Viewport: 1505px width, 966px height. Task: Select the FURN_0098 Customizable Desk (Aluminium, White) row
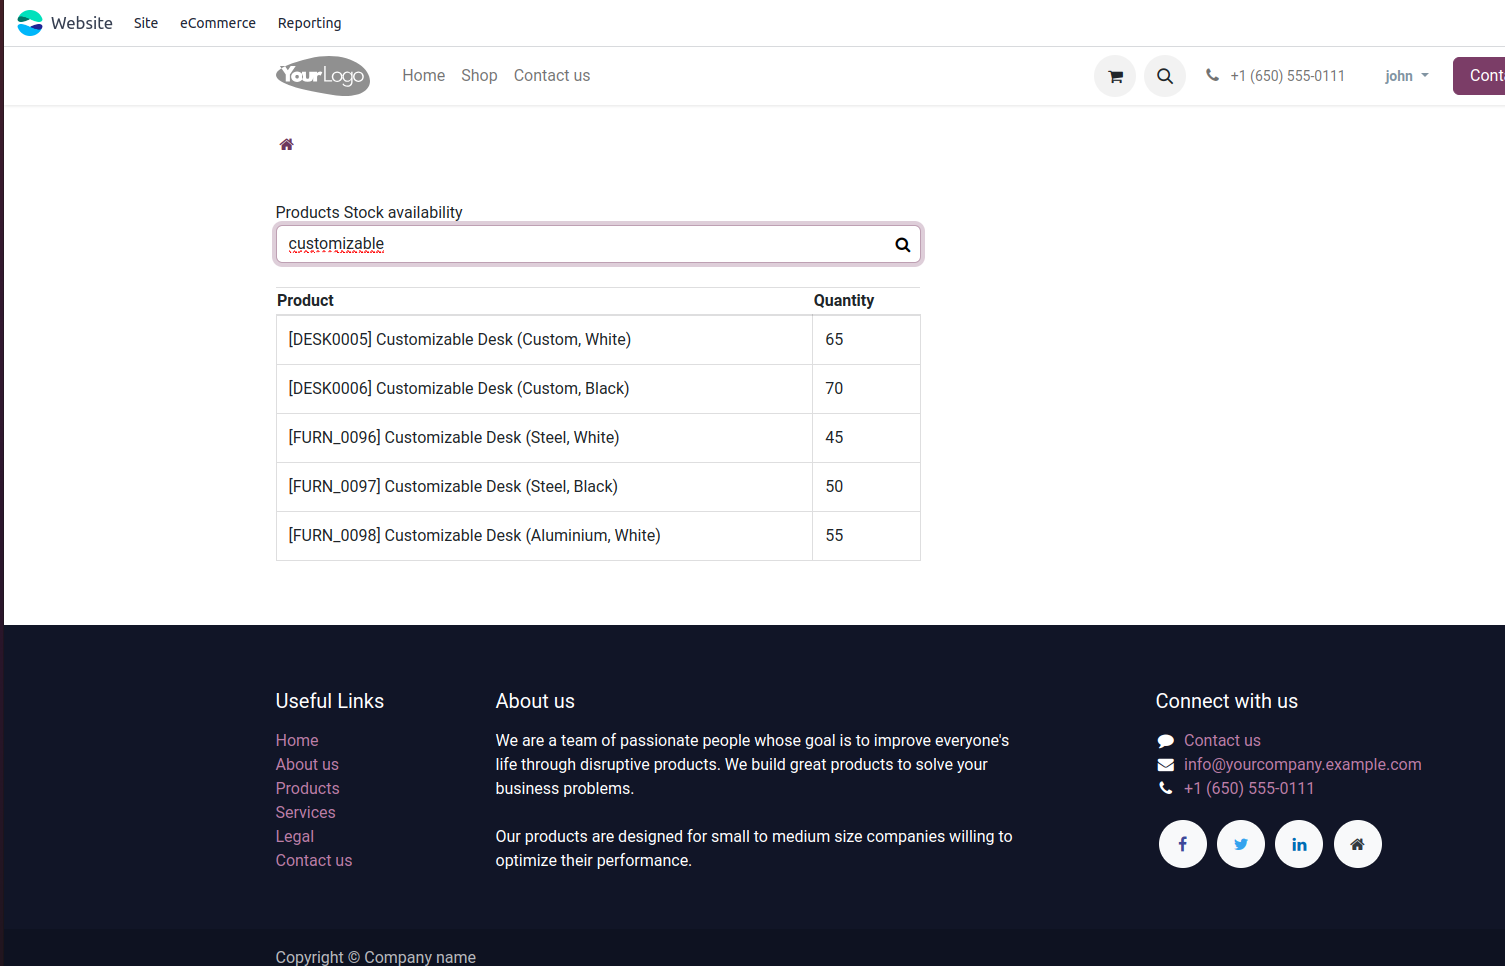[598, 536]
